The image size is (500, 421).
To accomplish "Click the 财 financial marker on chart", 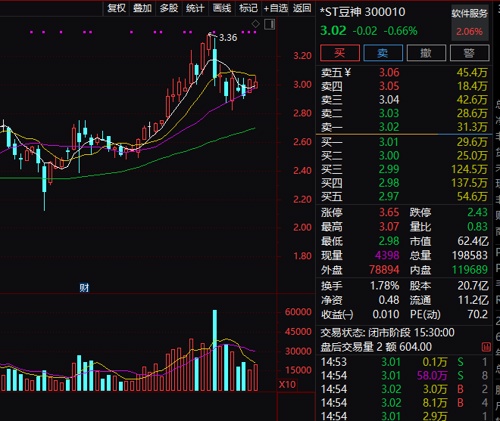I will 84,288.
